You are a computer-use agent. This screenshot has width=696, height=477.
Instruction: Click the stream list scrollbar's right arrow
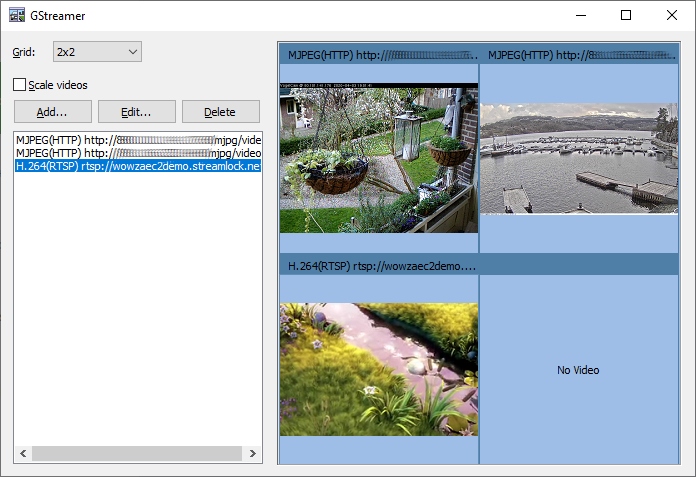pos(254,453)
